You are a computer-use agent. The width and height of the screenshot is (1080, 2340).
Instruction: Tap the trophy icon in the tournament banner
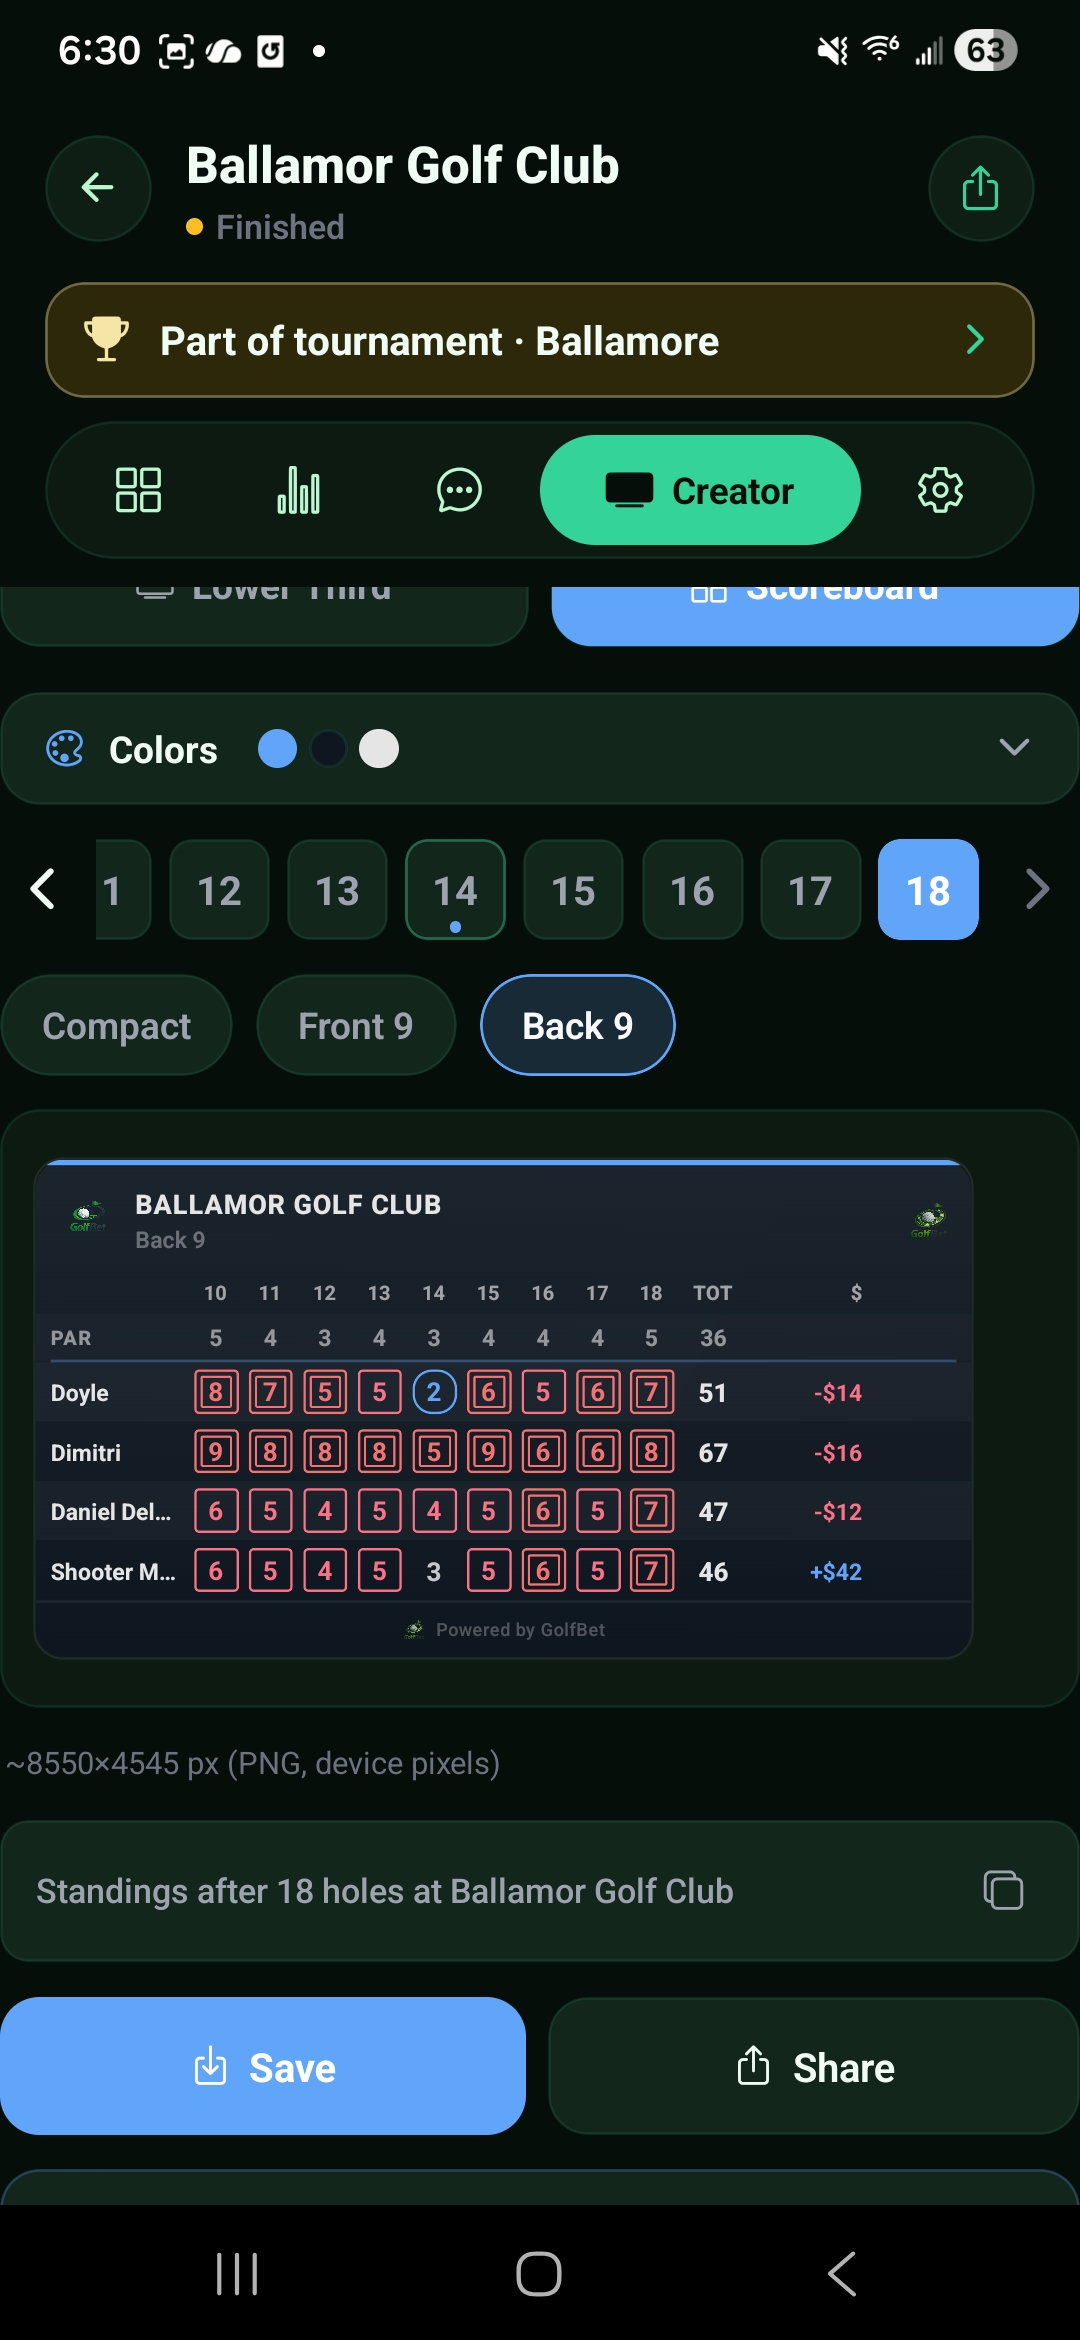tap(105, 339)
